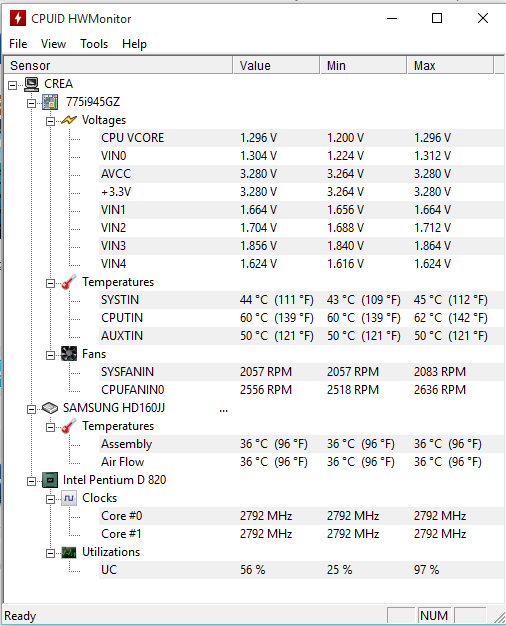Collapse the motherboard Temperatures section

coord(50,283)
